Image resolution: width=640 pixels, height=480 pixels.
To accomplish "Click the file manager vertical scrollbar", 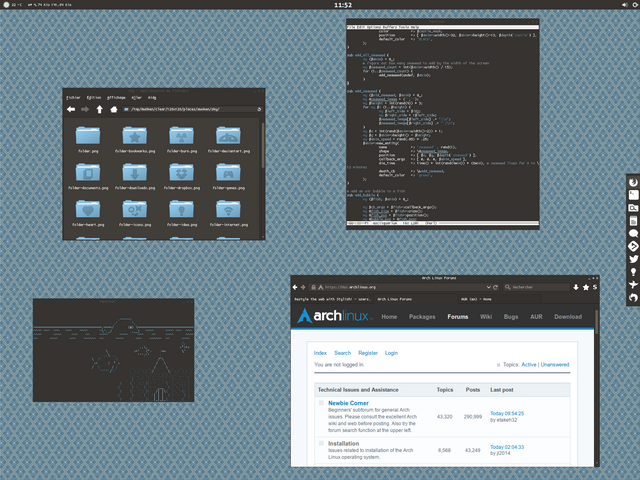I will point(262,145).
